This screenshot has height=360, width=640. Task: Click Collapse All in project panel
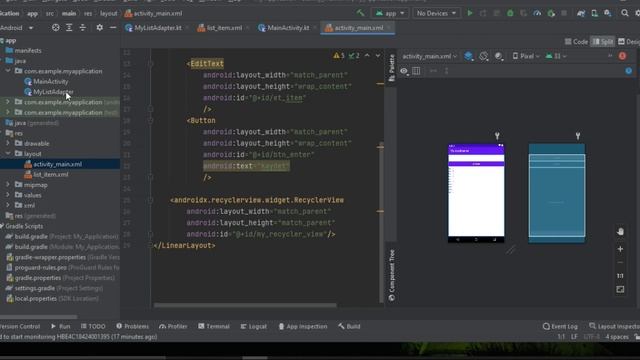[x=82, y=28]
